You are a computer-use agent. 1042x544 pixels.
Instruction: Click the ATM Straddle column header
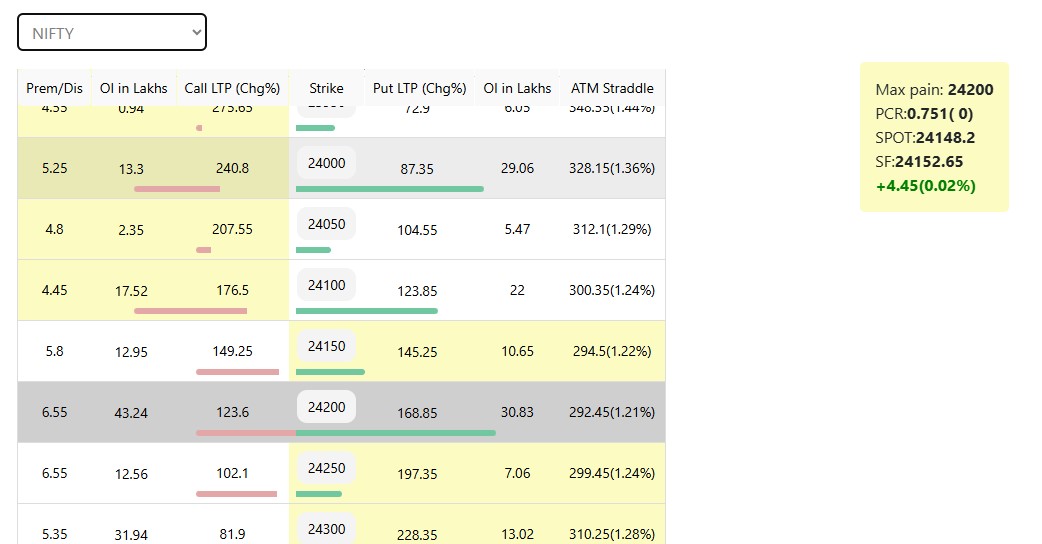click(x=612, y=88)
